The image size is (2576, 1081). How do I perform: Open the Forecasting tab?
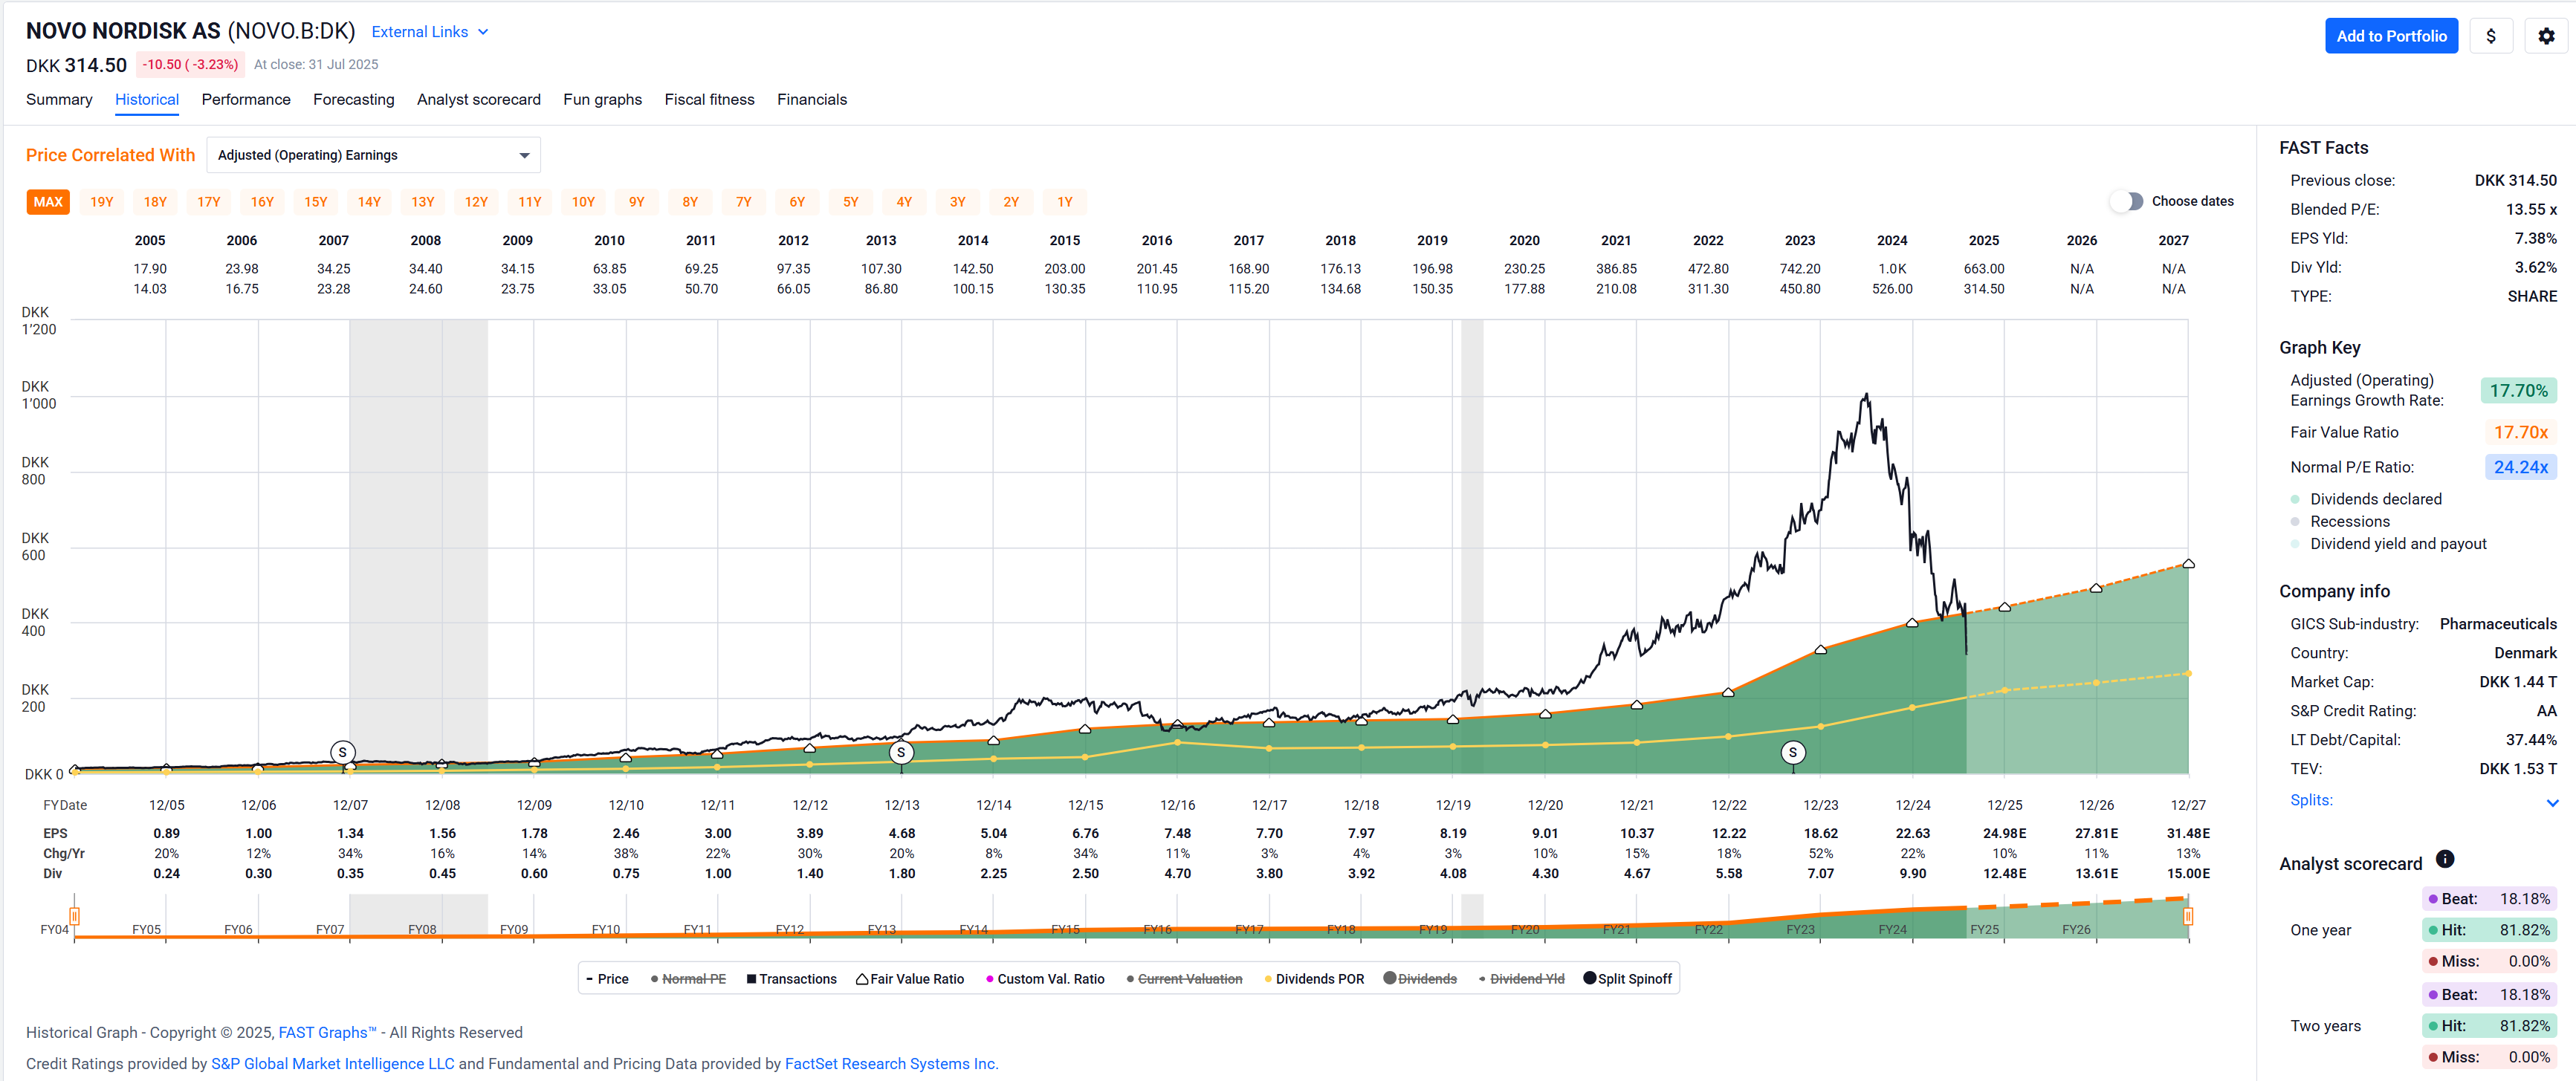(354, 99)
